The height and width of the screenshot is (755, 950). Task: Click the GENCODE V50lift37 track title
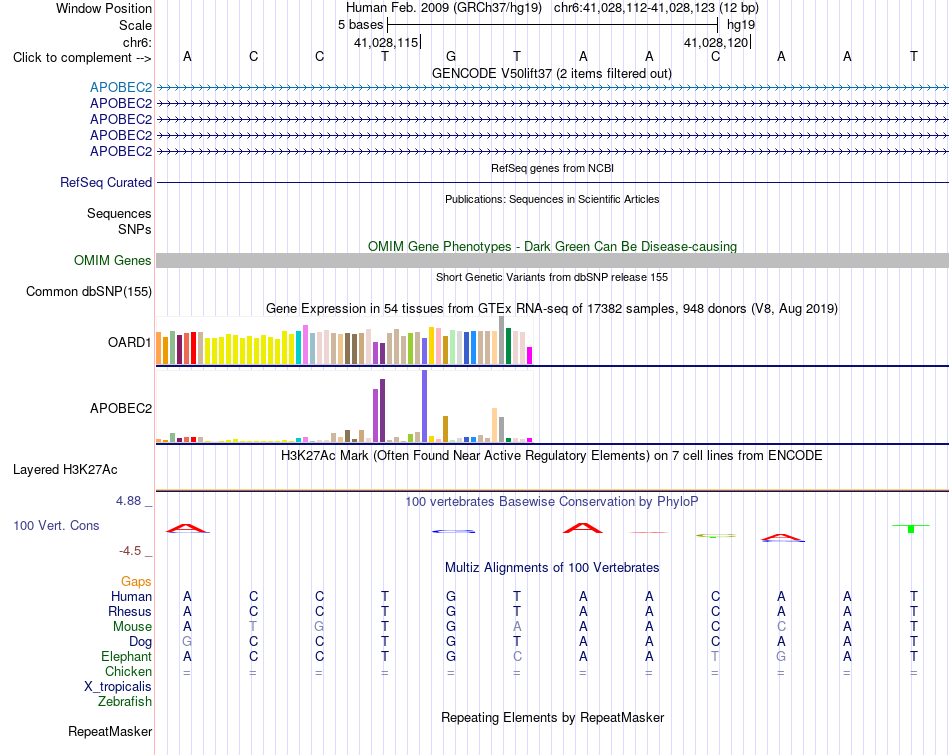551,73
